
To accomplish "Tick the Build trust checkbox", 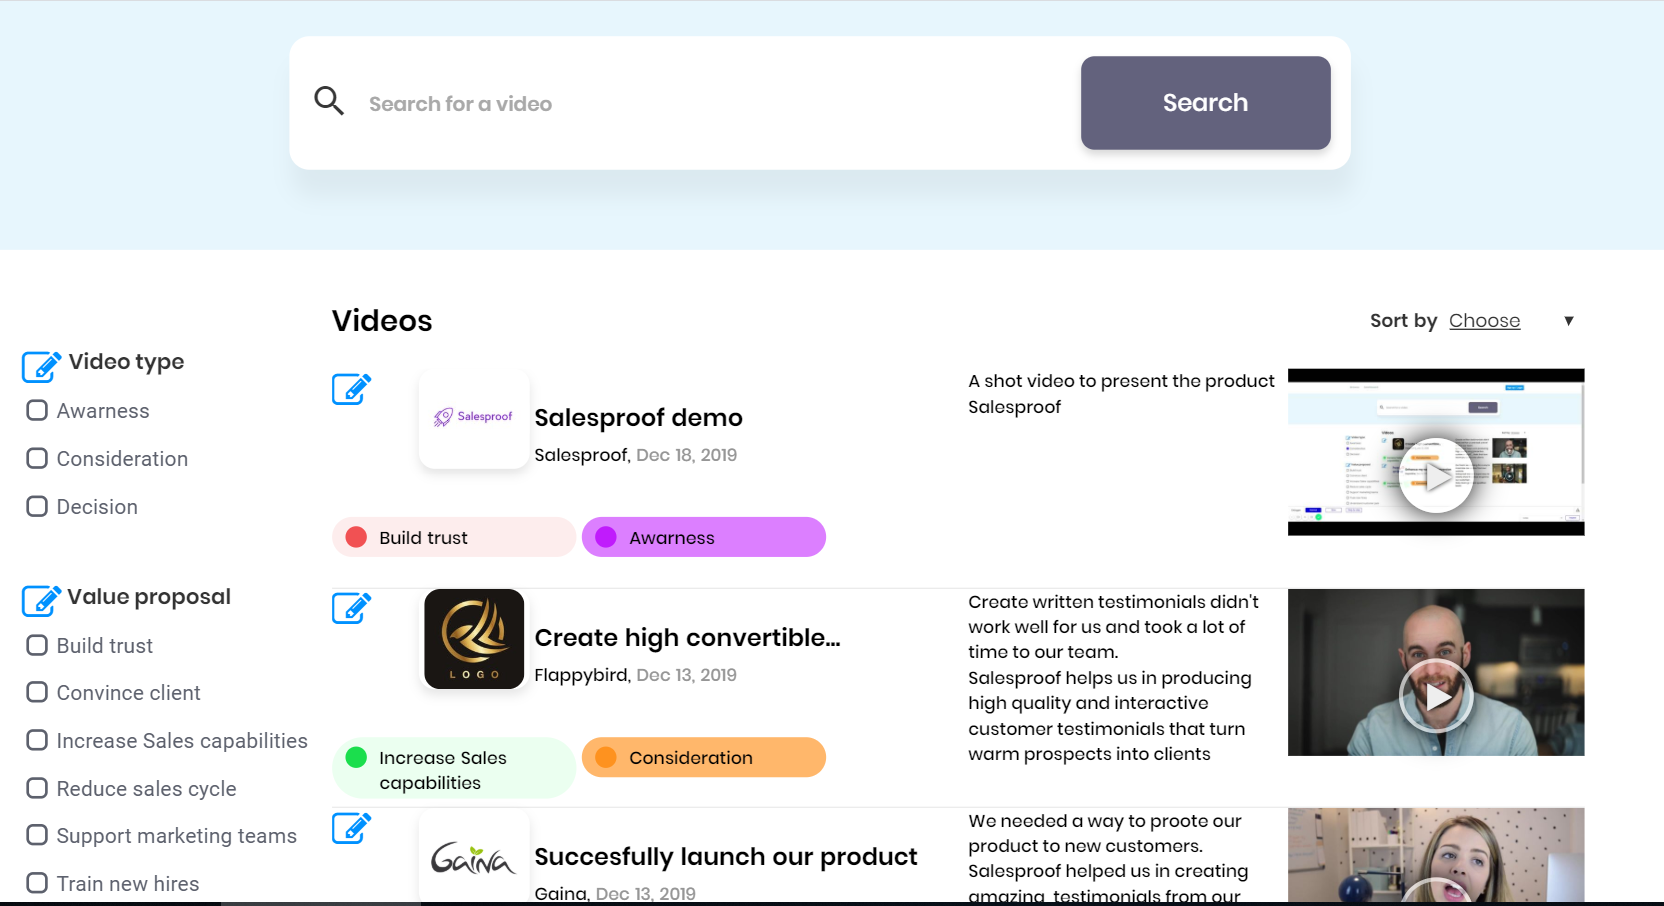I will click(x=37, y=645).
